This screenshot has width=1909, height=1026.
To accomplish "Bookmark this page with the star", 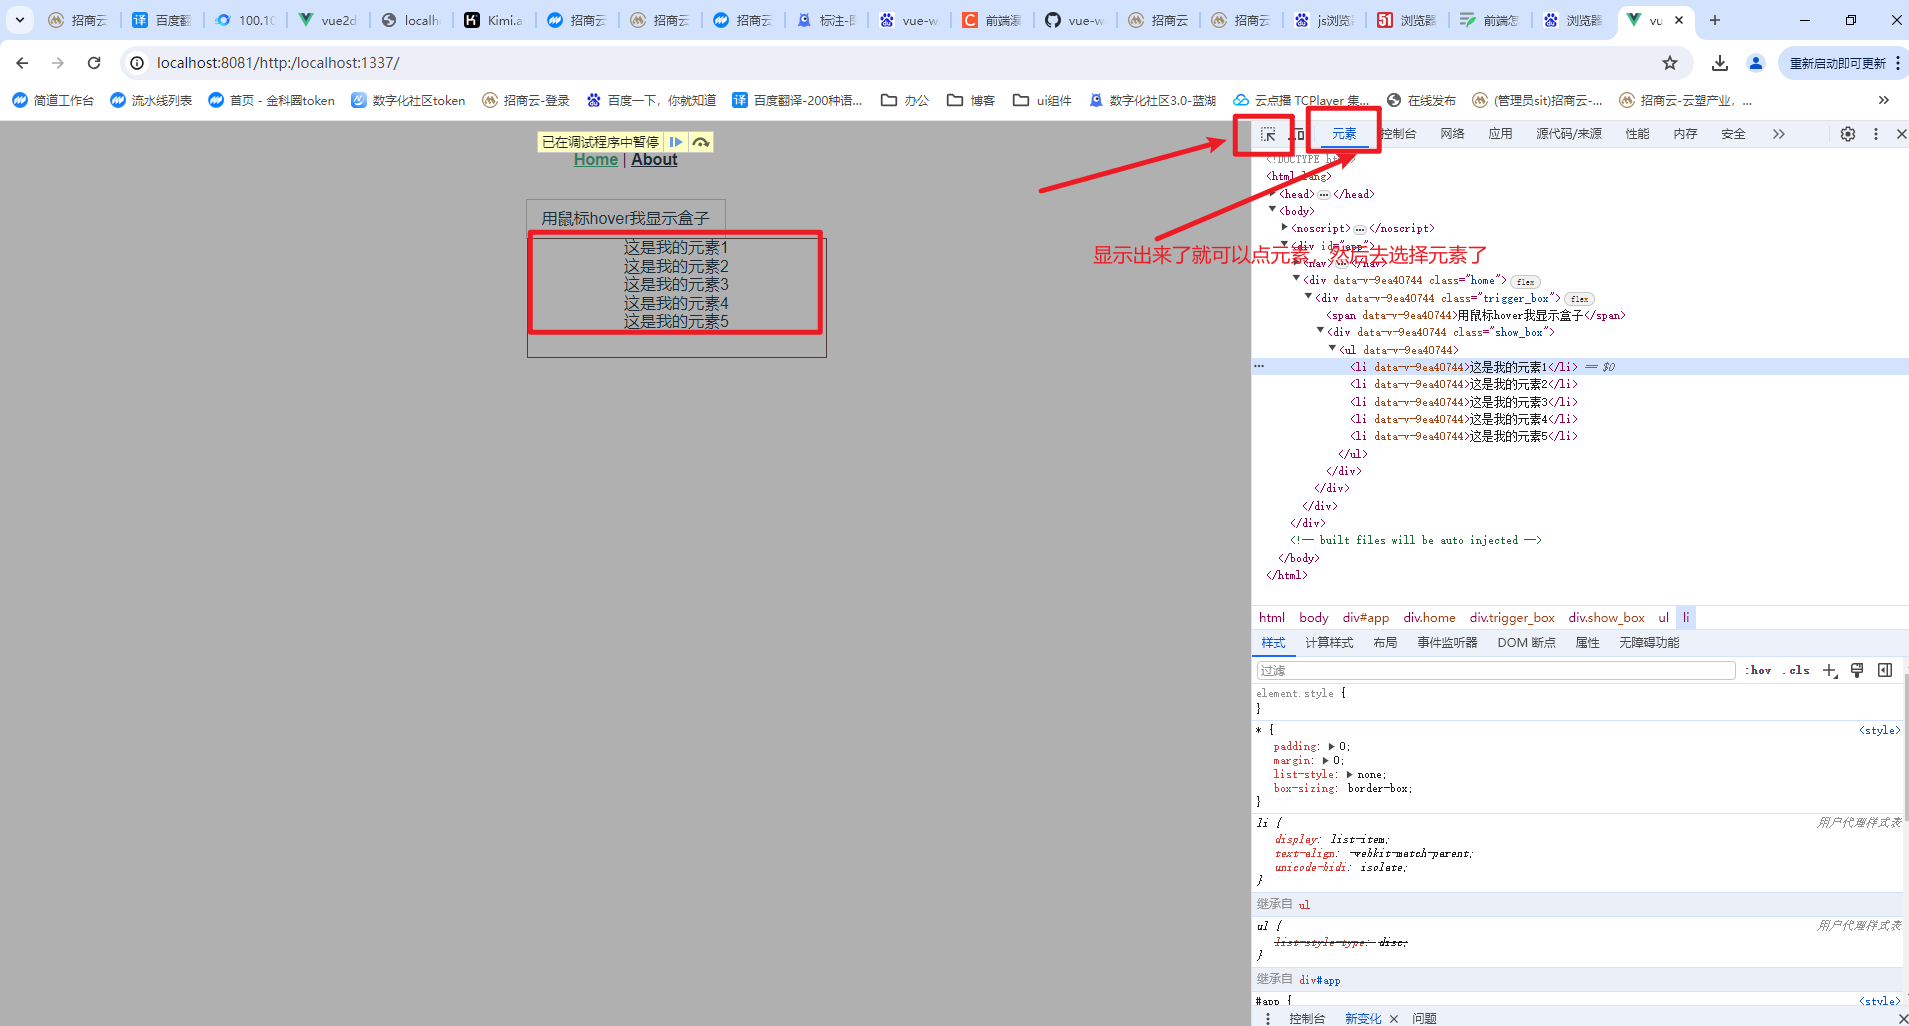I will 1670,63.
